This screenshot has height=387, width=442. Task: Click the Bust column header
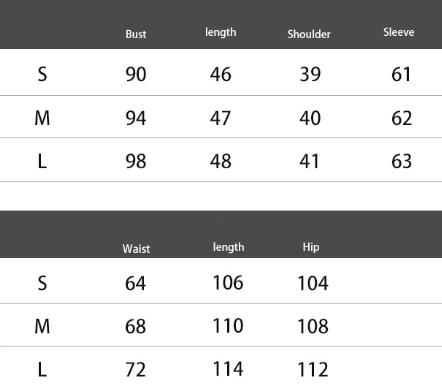[136, 34]
